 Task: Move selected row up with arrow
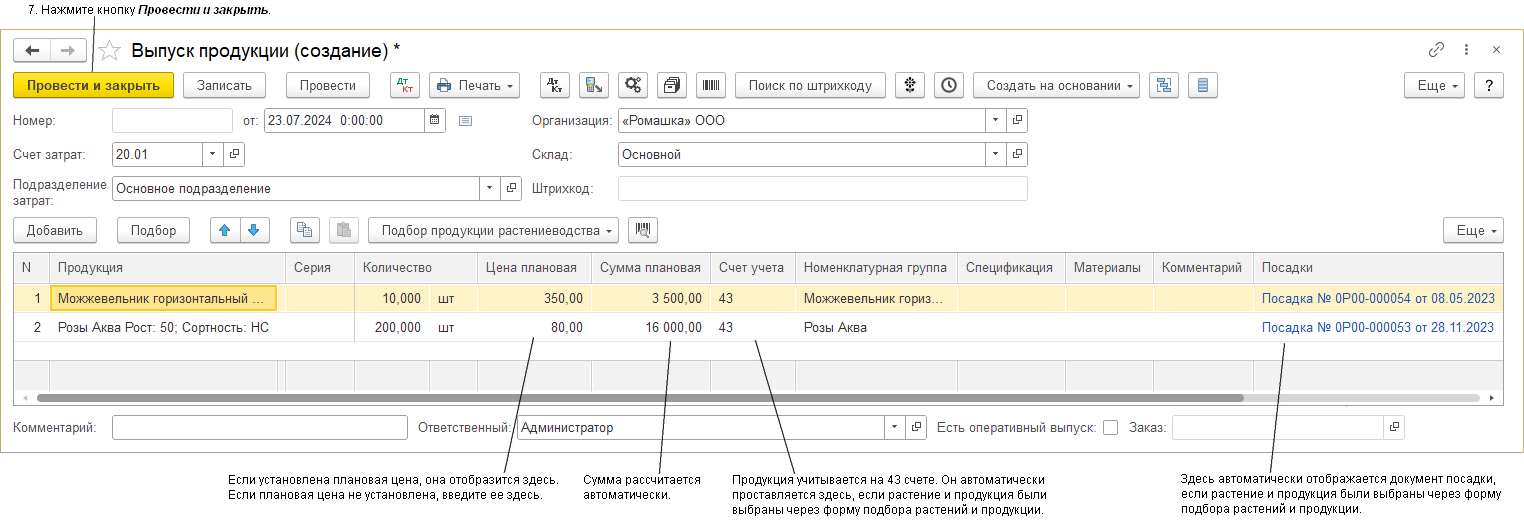225,230
